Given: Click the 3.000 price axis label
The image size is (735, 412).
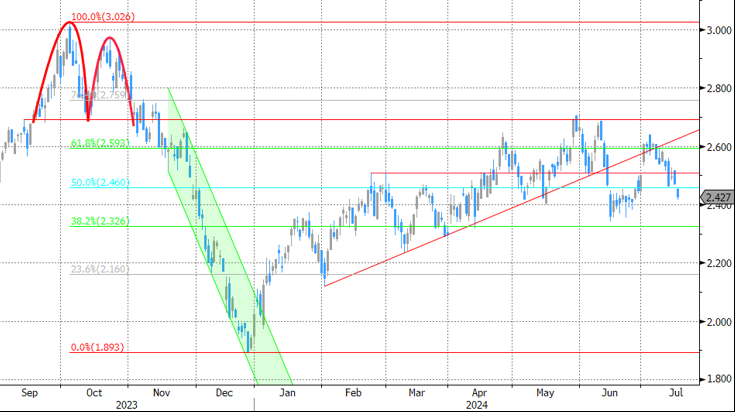Looking at the screenshot, I should click(718, 30).
